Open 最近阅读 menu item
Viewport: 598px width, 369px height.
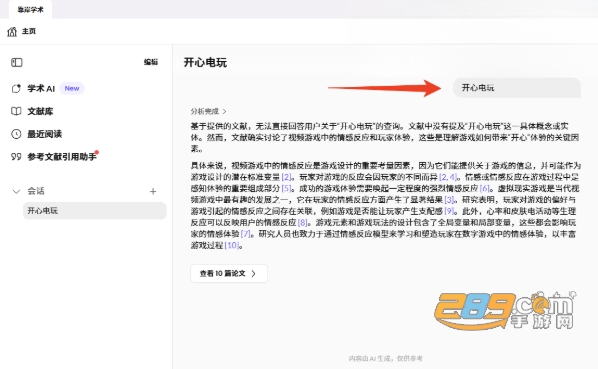pos(44,134)
